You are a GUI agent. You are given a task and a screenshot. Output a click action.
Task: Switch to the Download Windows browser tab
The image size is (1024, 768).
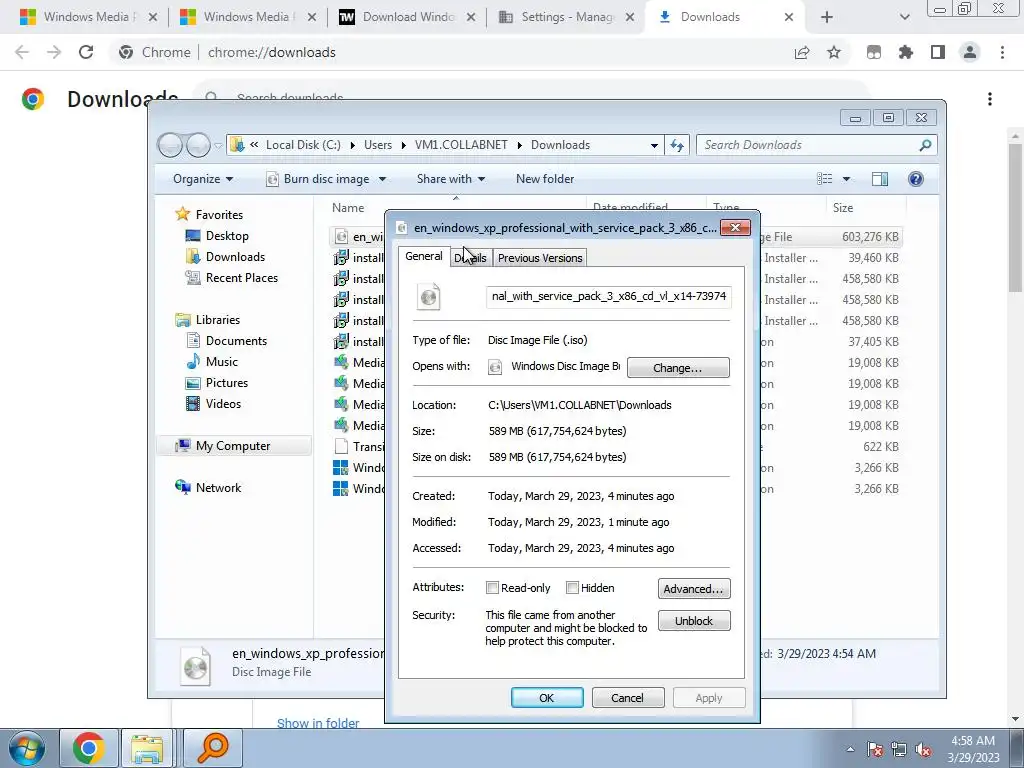406,18
